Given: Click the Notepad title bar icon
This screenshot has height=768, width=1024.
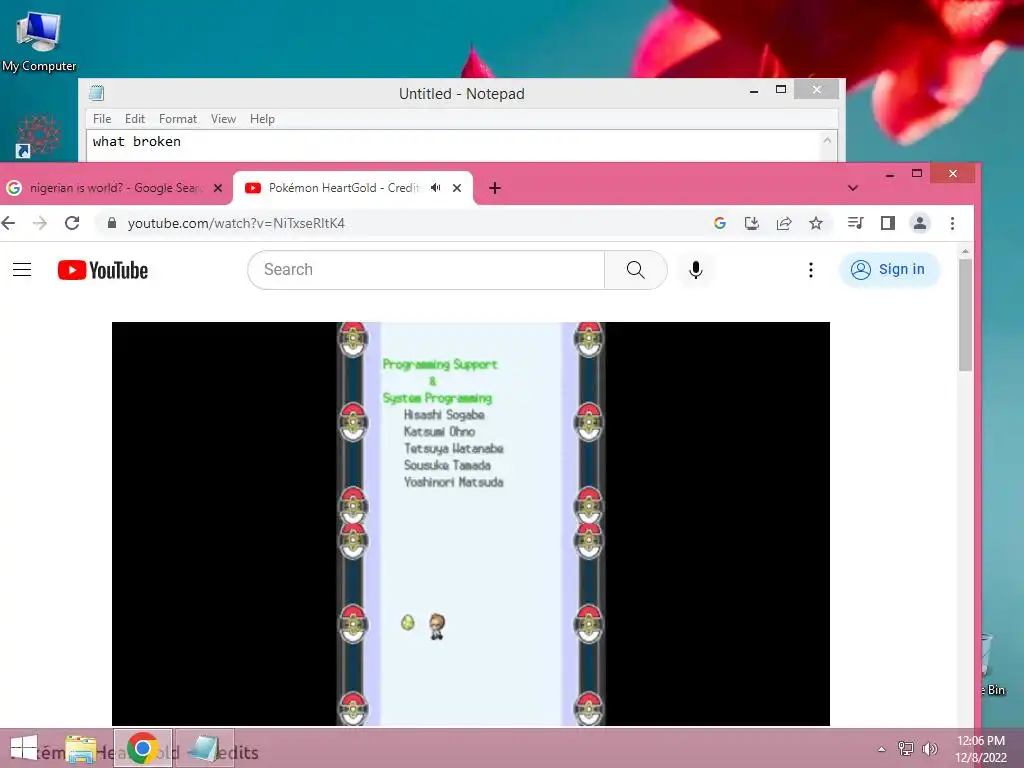Looking at the screenshot, I should pos(97,93).
